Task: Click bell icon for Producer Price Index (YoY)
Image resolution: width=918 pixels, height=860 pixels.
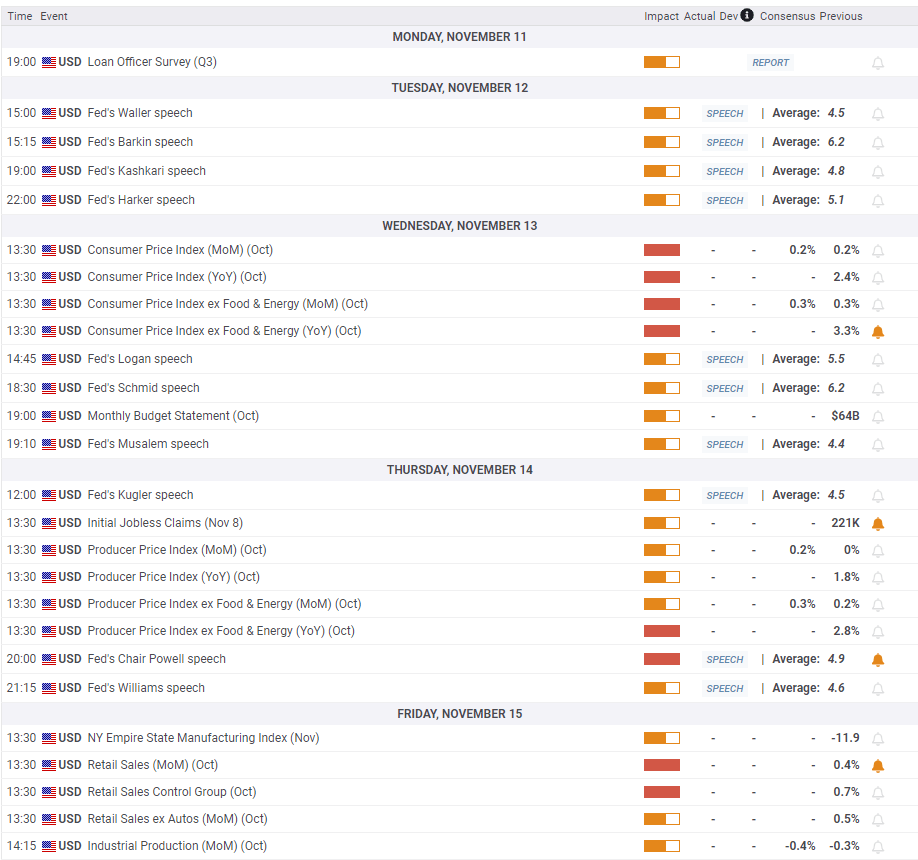Action: 878,578
